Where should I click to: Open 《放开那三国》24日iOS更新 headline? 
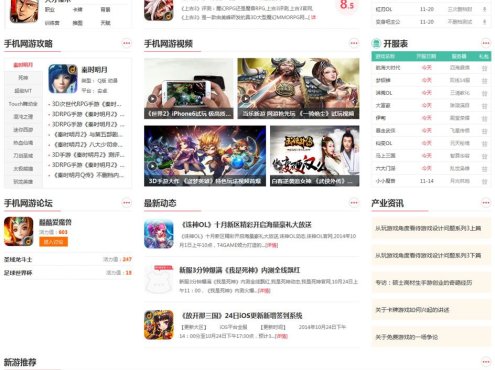(241, 315)
